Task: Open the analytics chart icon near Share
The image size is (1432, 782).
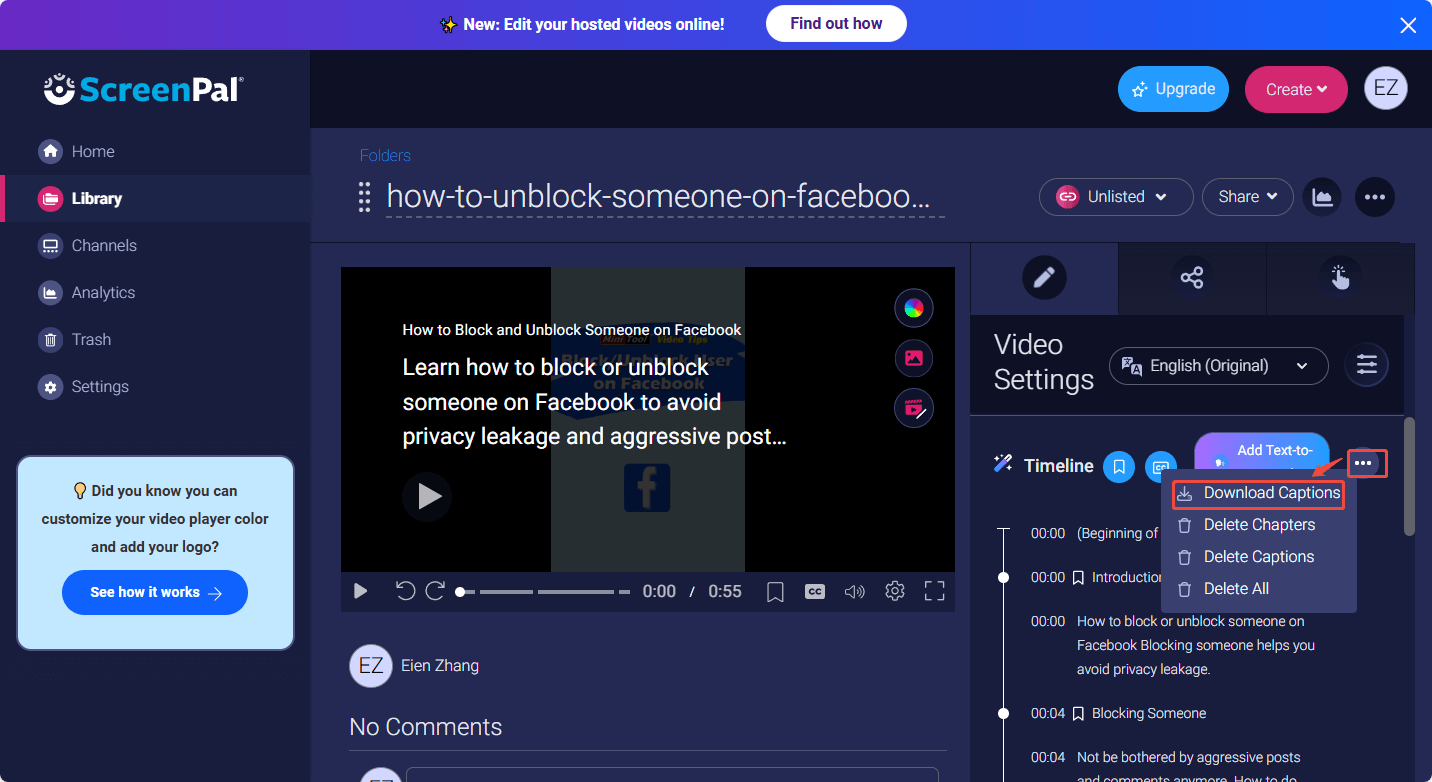Action: tap(1321, 197)
